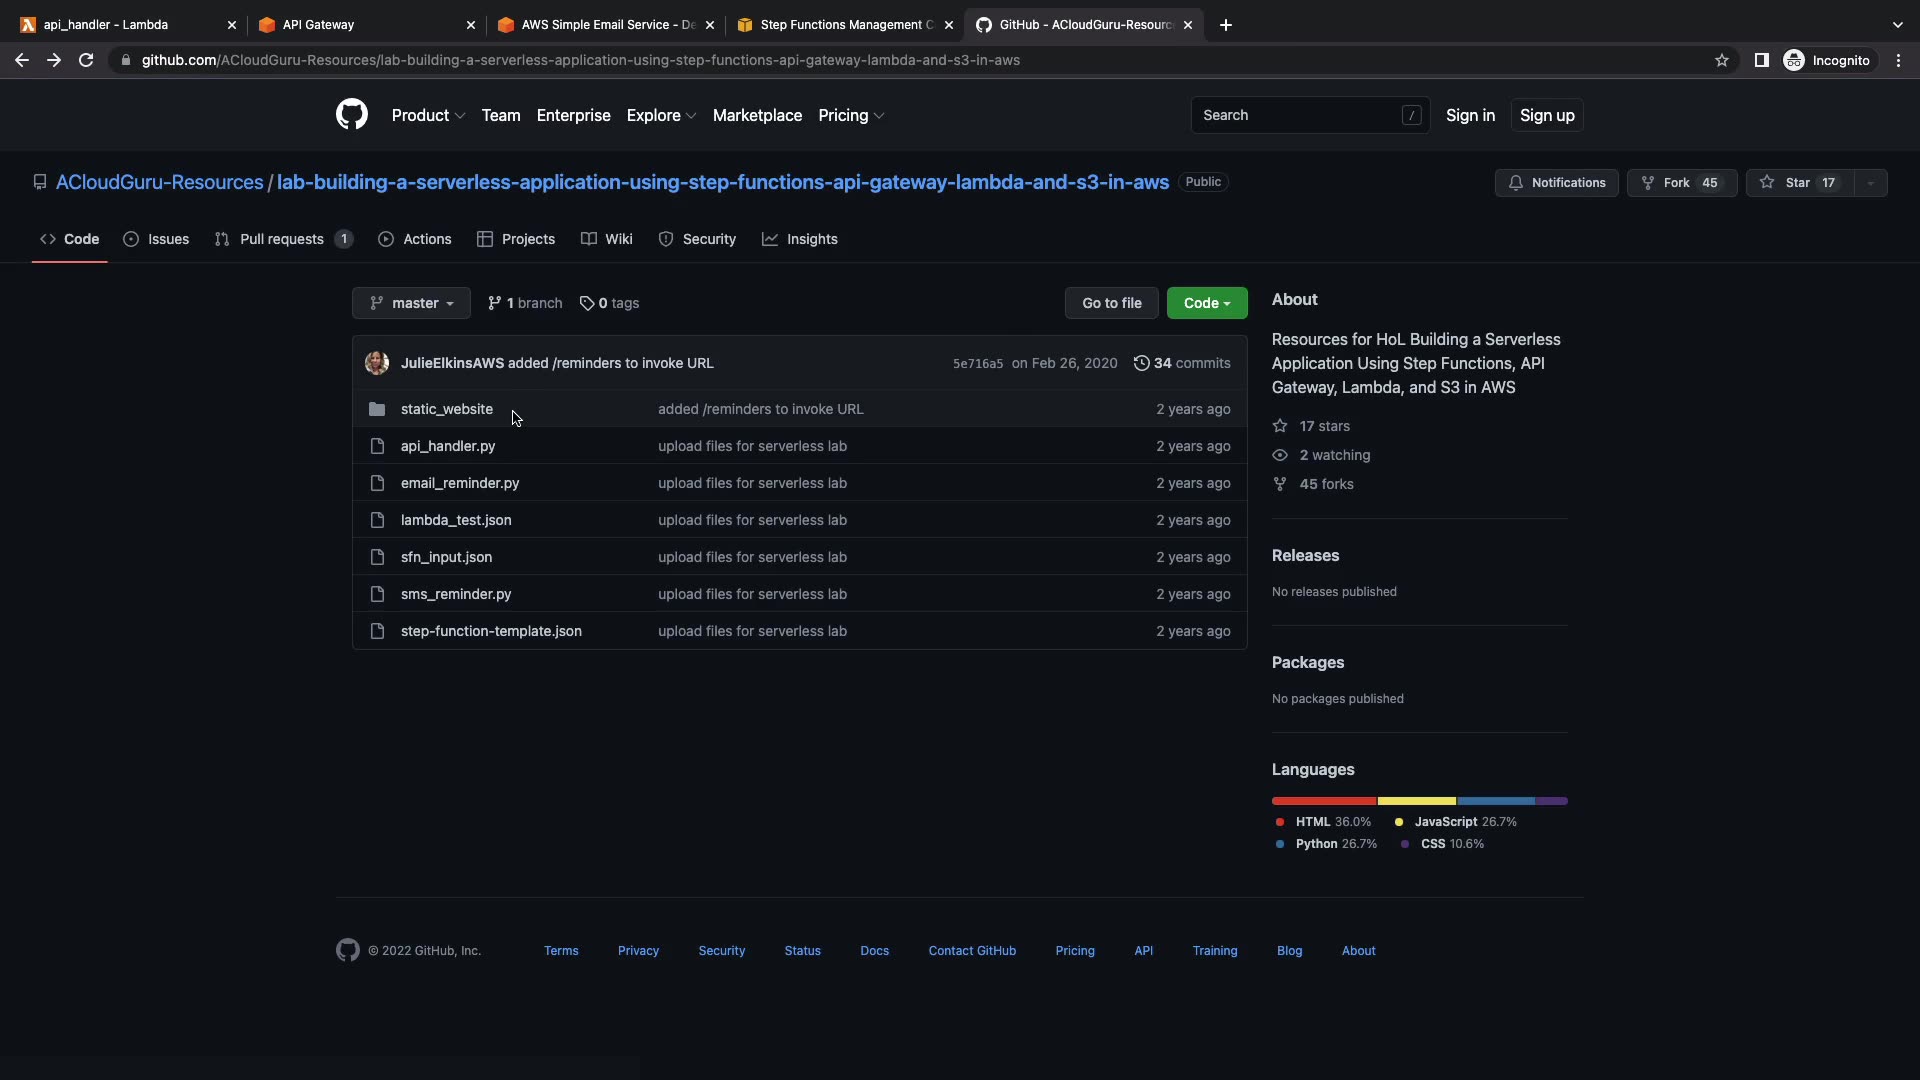1920x1080 pixels.
Task: Expand the star lists dropdown arrow
Action: pyautogui.click(x=1870, y=183)
